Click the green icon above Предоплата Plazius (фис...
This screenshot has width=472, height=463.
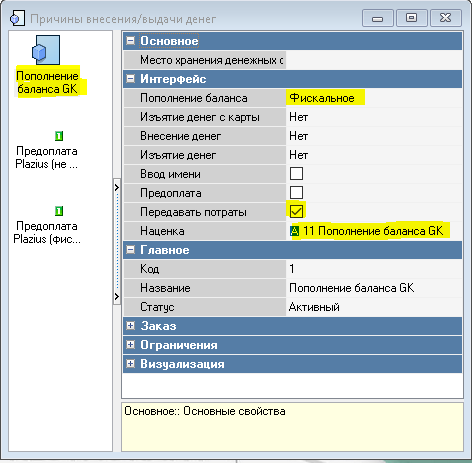(59, 211)
